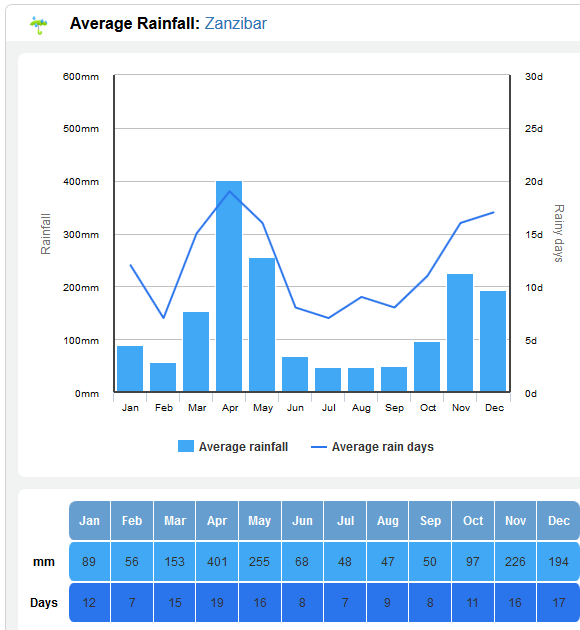Click the 194 mm value for December

(x=559, y=561)
